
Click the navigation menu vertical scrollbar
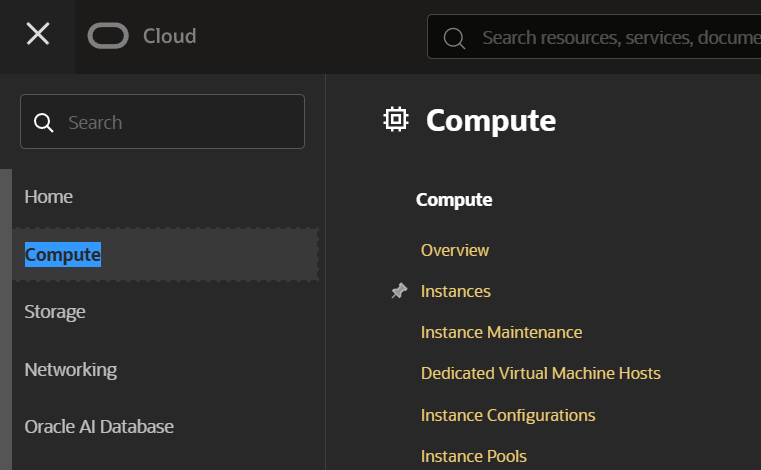click(6, 319)
